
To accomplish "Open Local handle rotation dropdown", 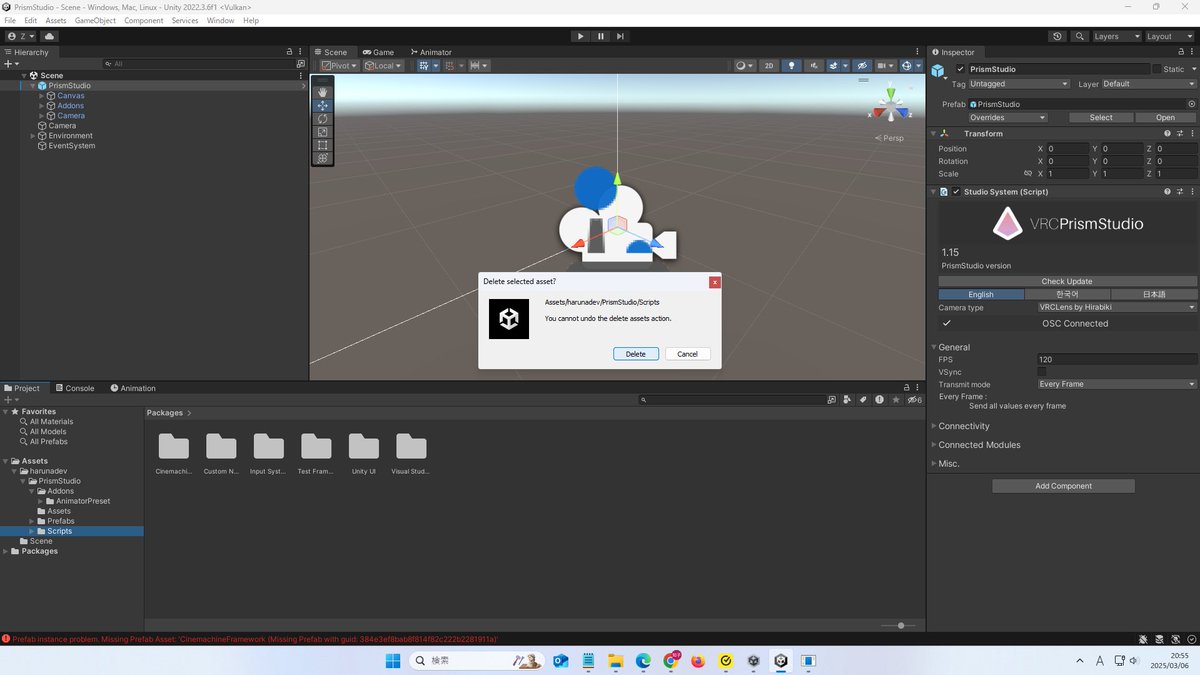I will tap(383, 65).
